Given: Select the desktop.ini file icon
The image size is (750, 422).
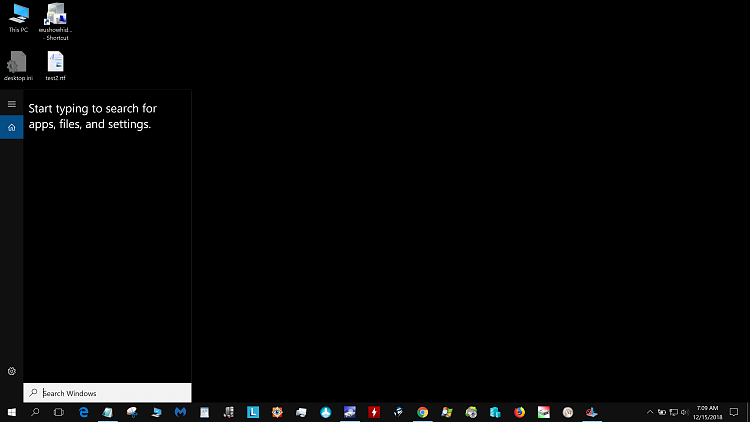Looking at the screenshot, I should tap(18, 66).
